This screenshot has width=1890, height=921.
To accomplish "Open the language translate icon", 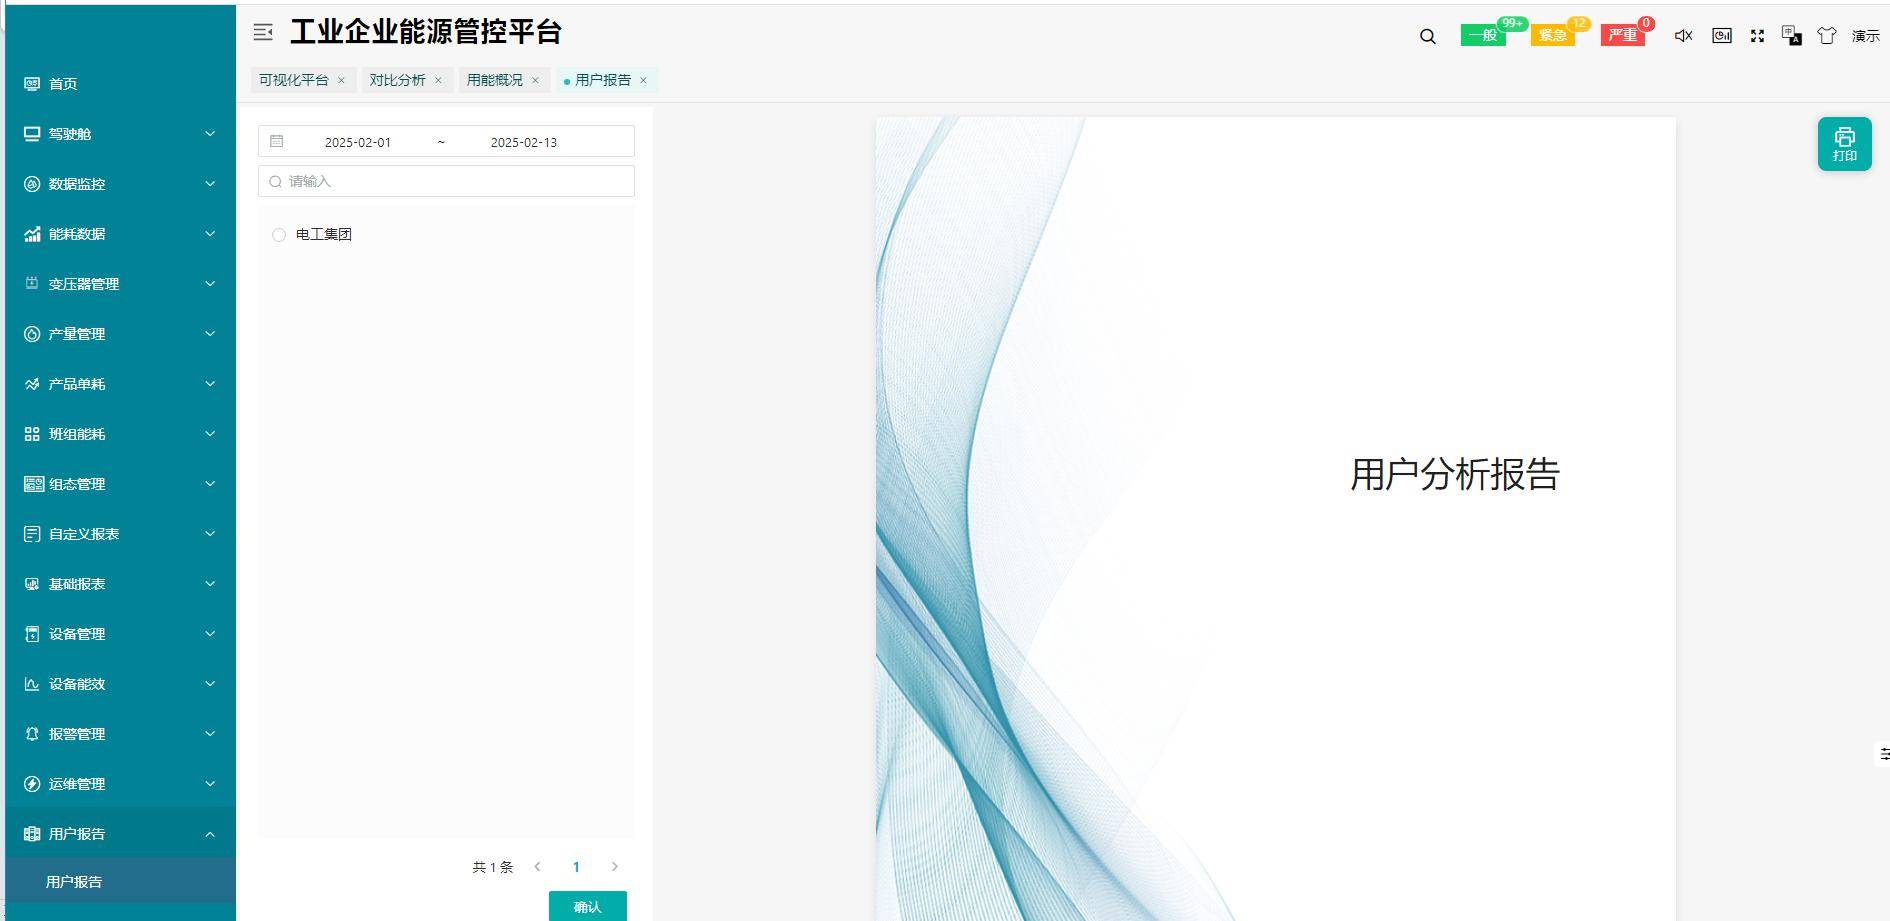I will point(1792,36).
